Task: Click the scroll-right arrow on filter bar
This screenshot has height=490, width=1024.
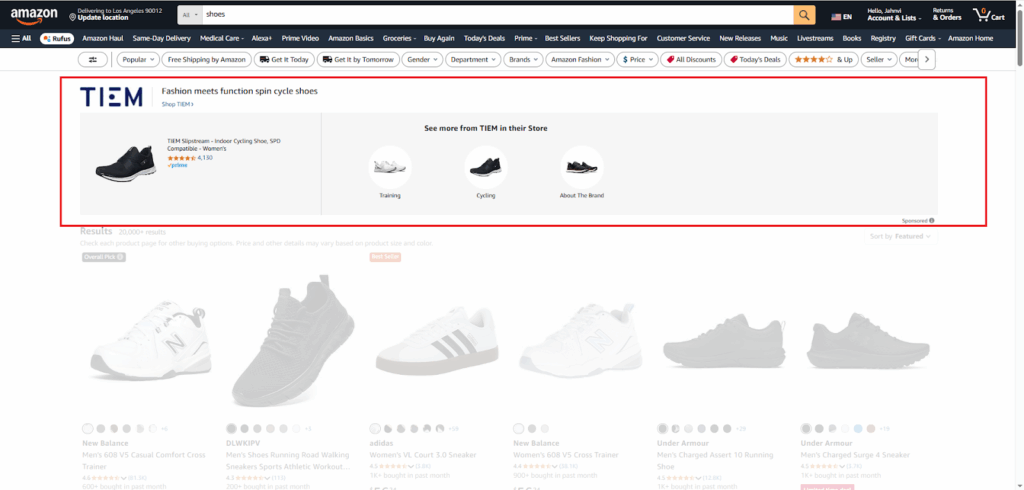Action: click(x=927, y=59)
